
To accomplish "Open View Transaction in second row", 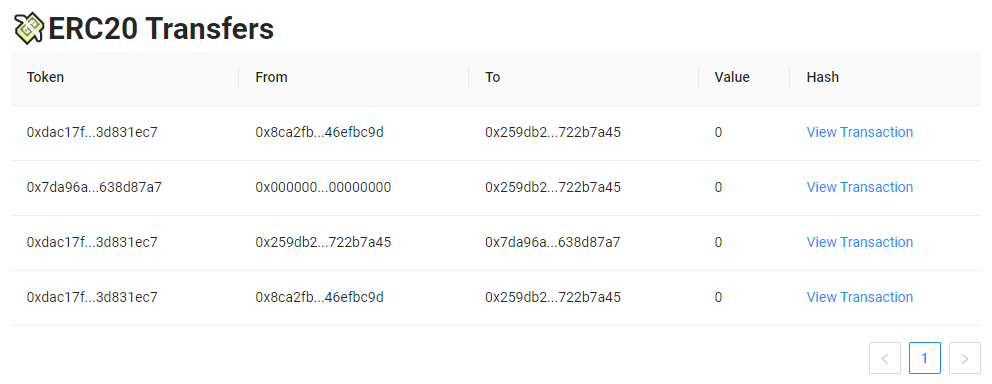I will [x=859, y=187].
